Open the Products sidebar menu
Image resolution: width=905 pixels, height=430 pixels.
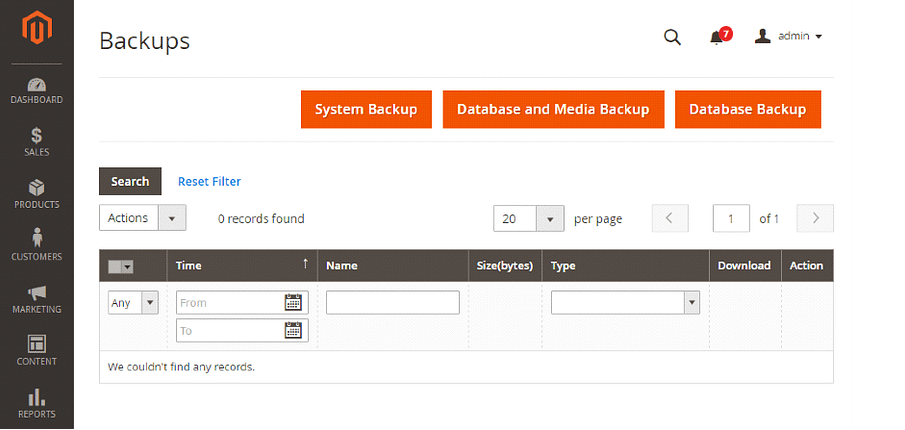(x=36, y=194)
